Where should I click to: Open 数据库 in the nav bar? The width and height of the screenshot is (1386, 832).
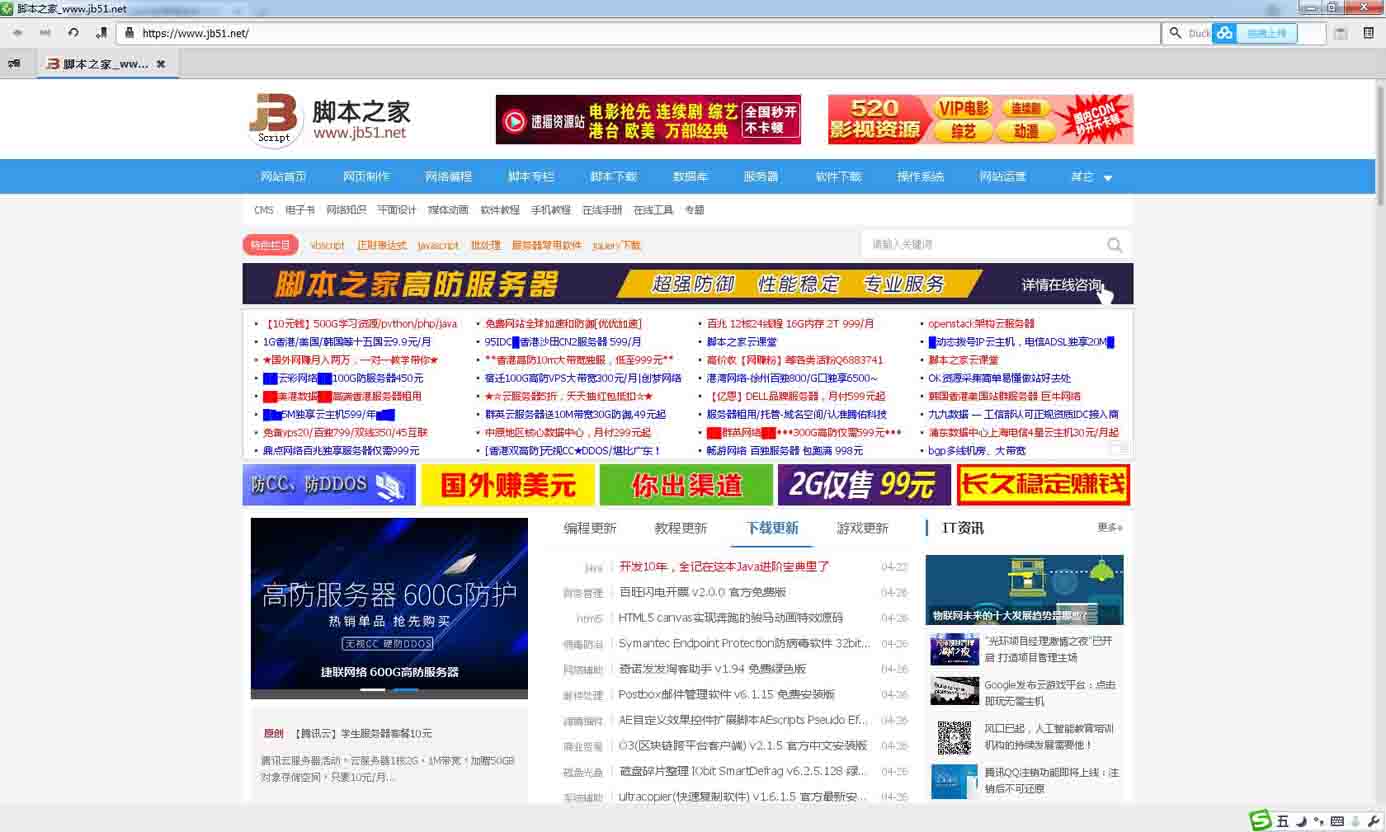pyautogui.click(x=690, y=177)
